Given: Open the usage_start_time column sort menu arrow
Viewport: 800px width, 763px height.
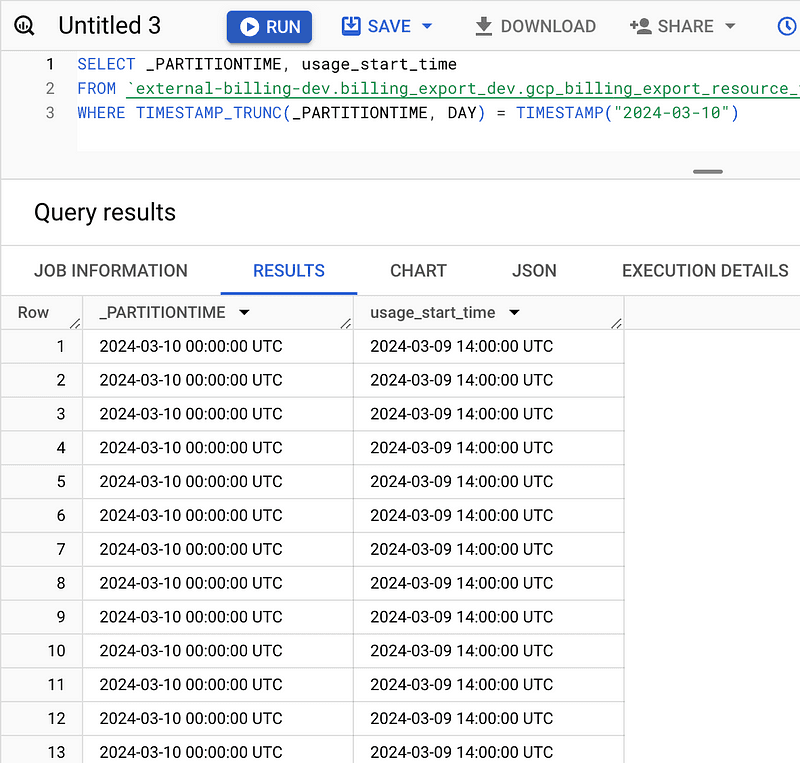Looking at the screenshot, I should click(514, 312).
